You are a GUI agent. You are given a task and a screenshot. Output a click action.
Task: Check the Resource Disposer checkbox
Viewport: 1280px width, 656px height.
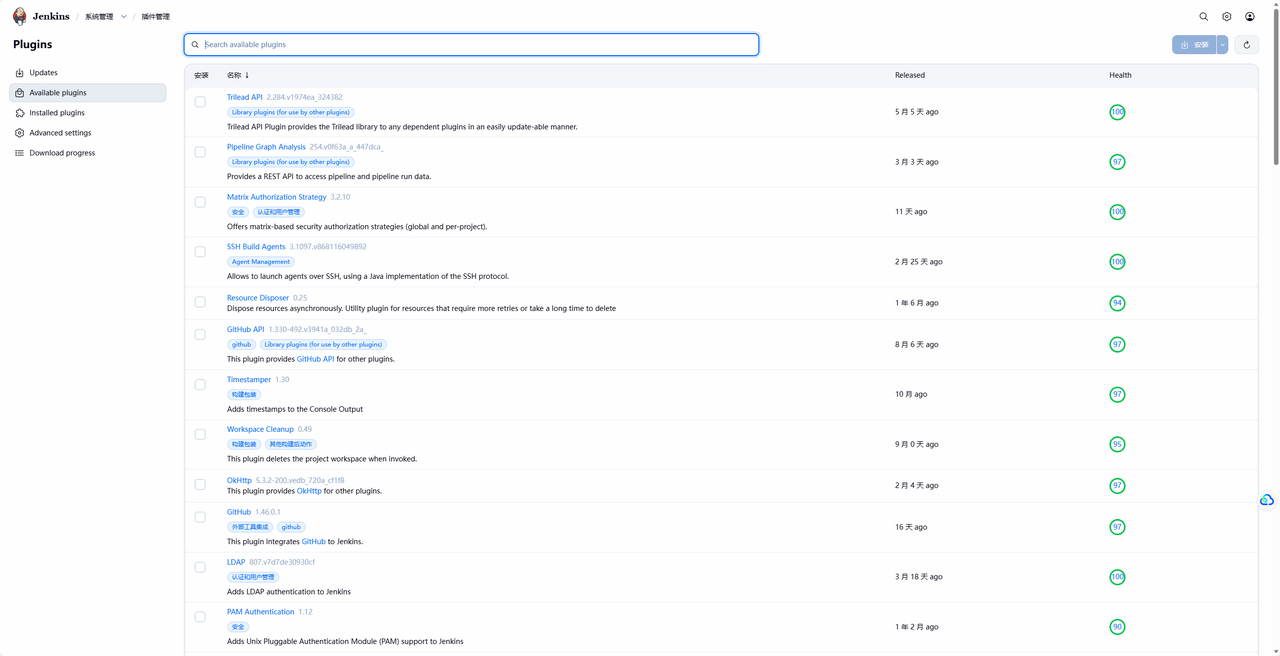click(x=200, y=302)
